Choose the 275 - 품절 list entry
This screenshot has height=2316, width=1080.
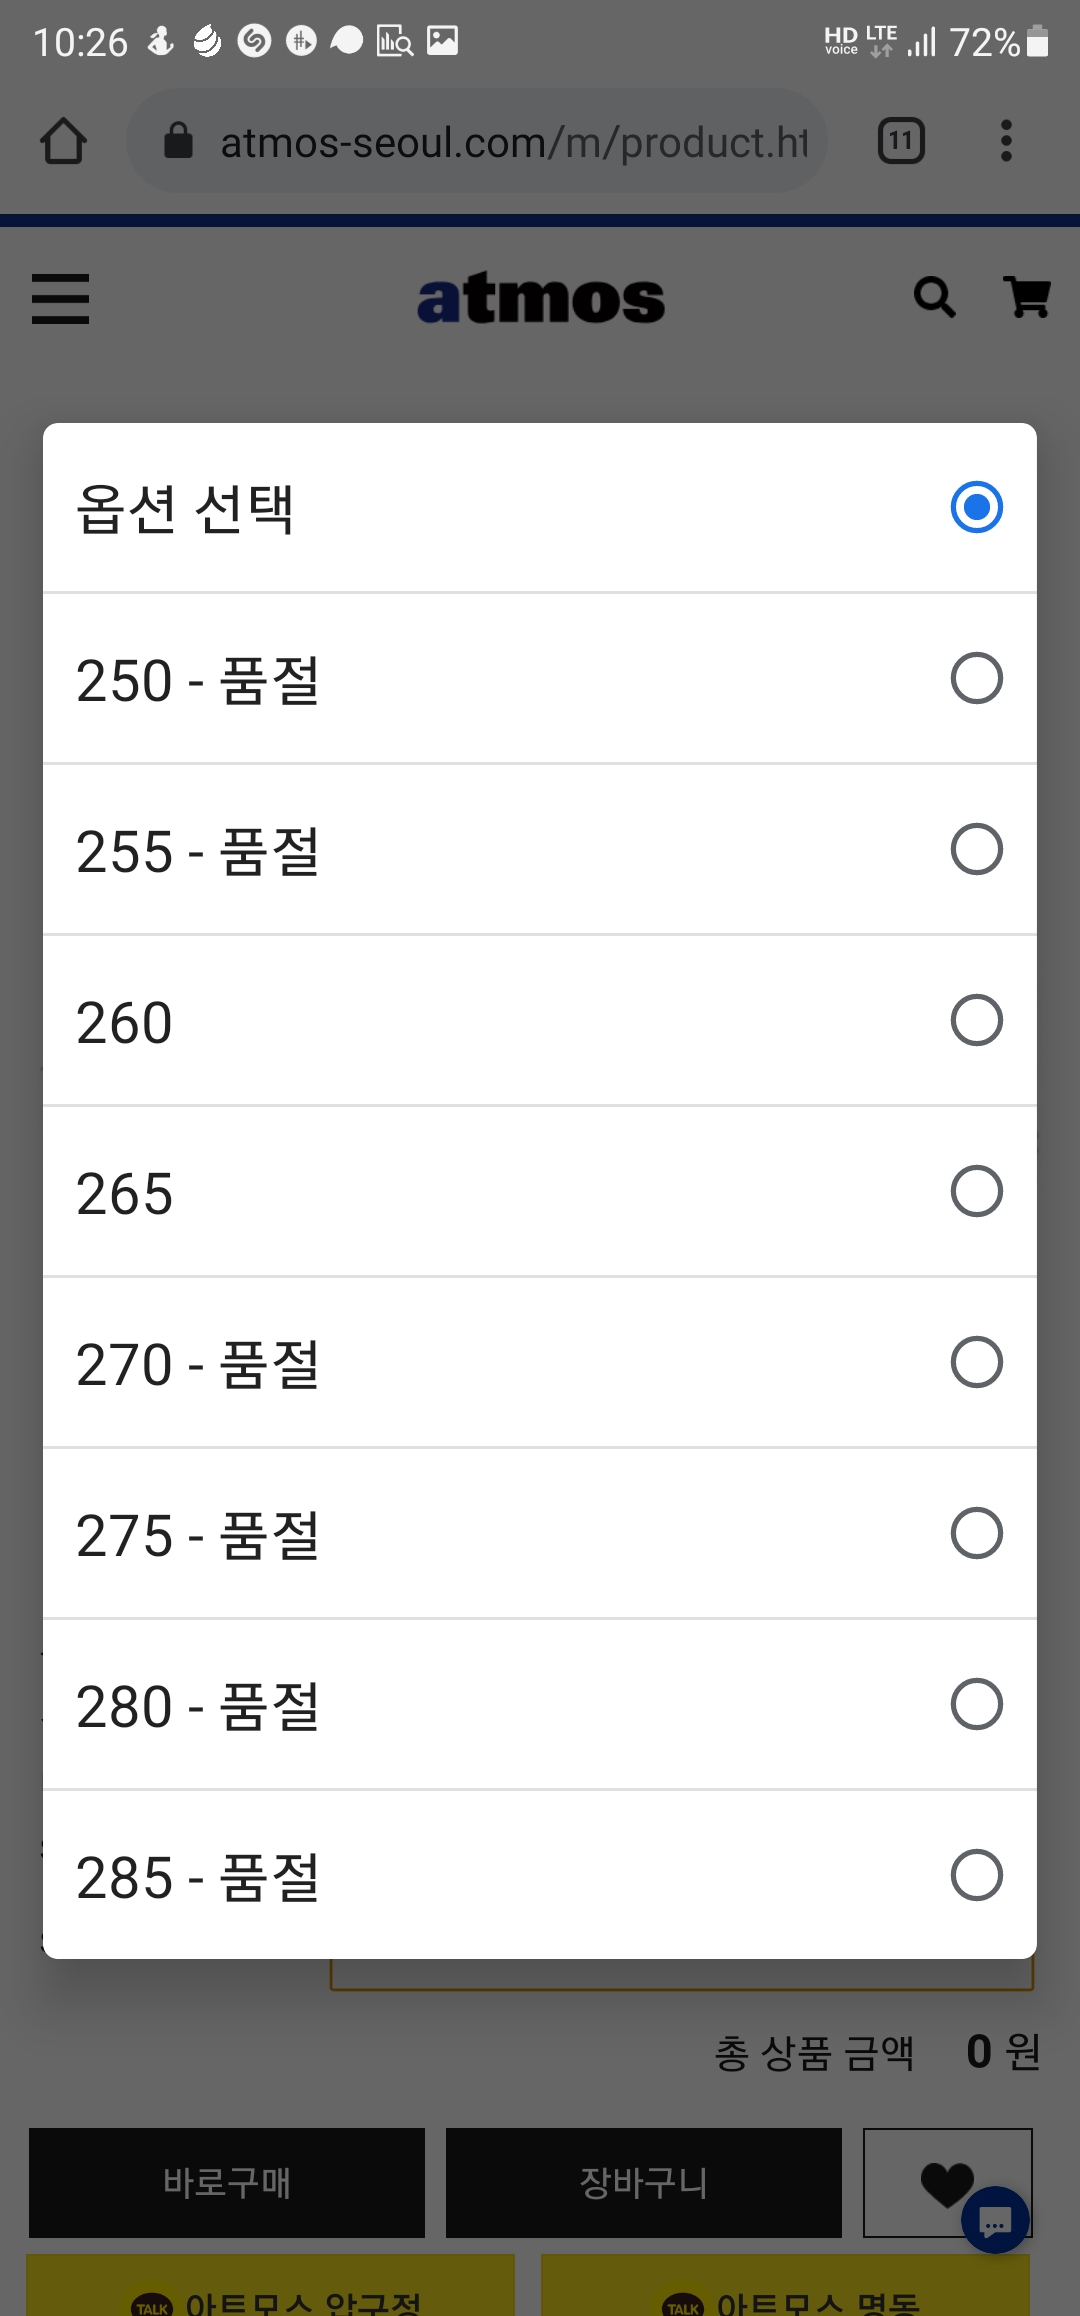click(x=540, y=1534)
